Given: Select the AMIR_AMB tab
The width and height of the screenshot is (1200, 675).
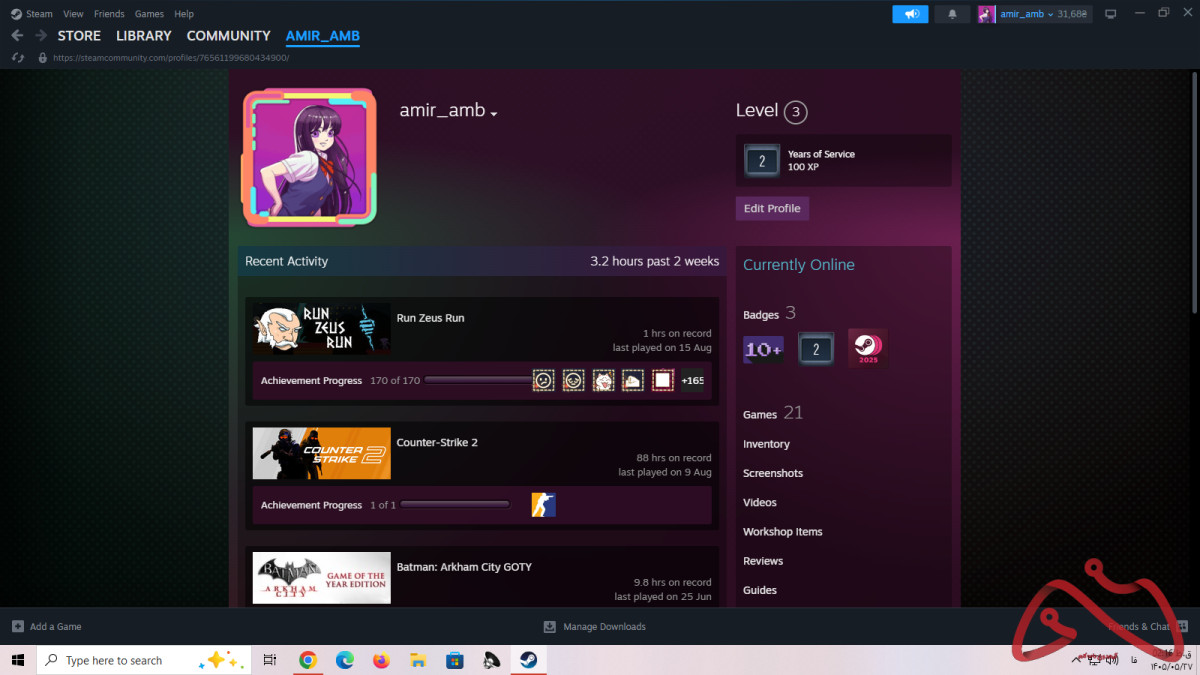Looking at the screenshot, I should [x=322, y=35].
